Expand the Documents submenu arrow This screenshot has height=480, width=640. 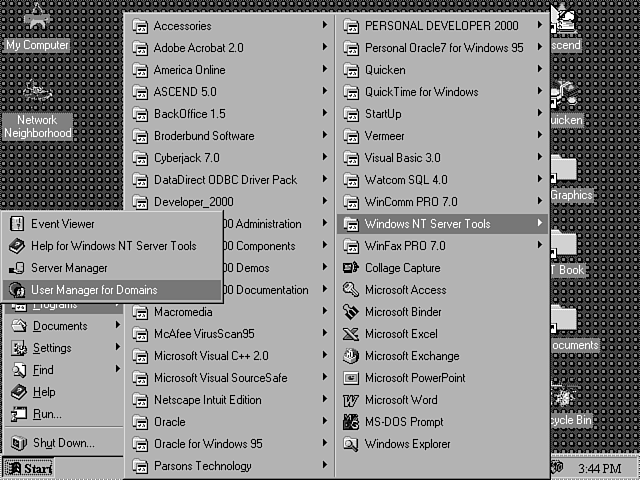click(x=118, y=326)
